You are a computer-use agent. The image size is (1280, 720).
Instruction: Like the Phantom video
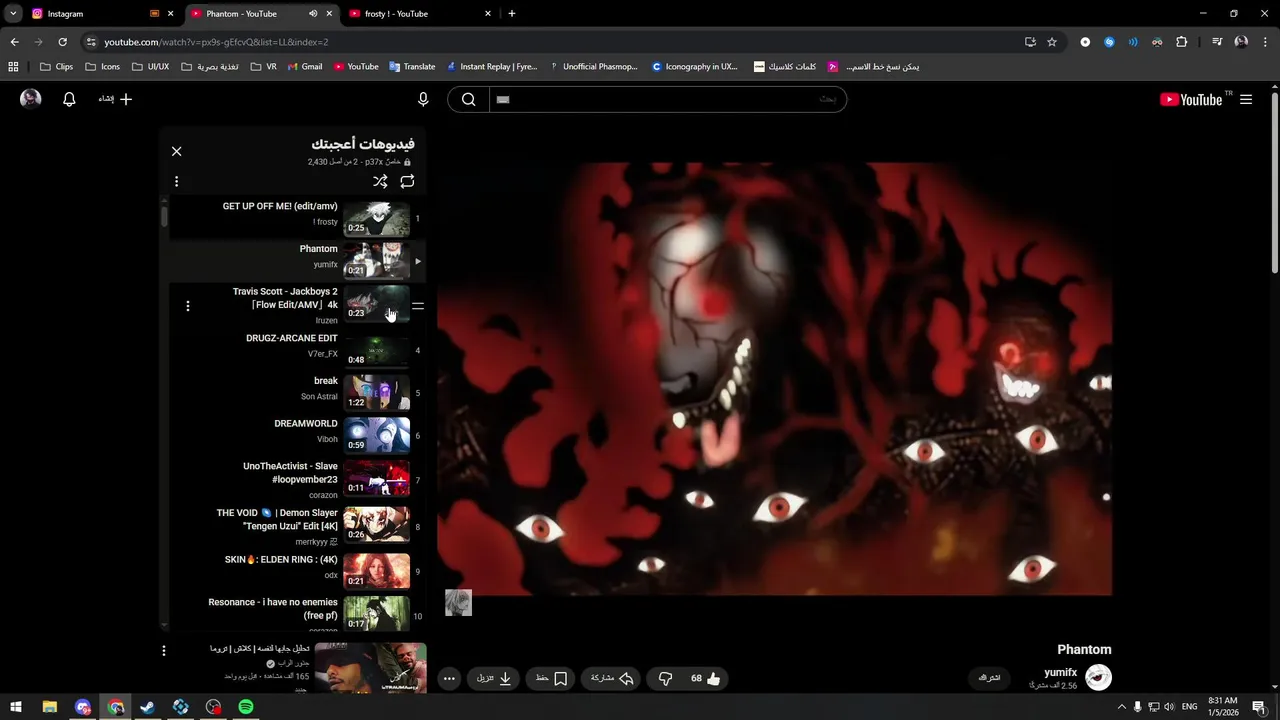pyautogui.click(x=706, y=678)
